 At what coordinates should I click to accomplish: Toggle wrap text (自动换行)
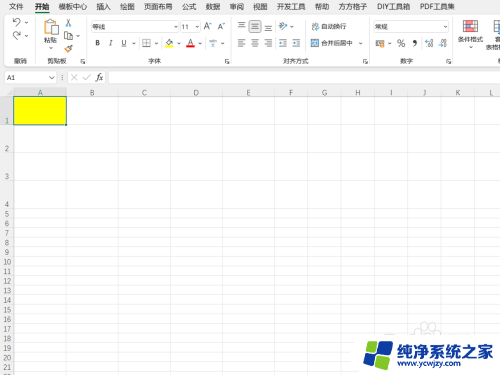(x=329, y=26)
